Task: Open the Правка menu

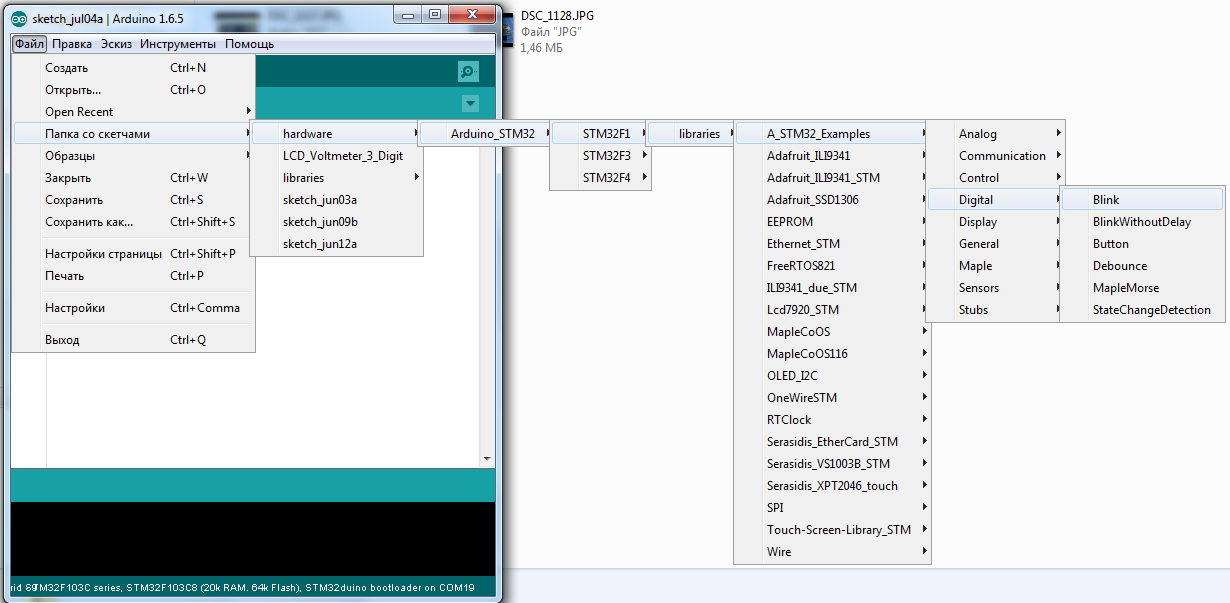Action: (x=72, y=44)
